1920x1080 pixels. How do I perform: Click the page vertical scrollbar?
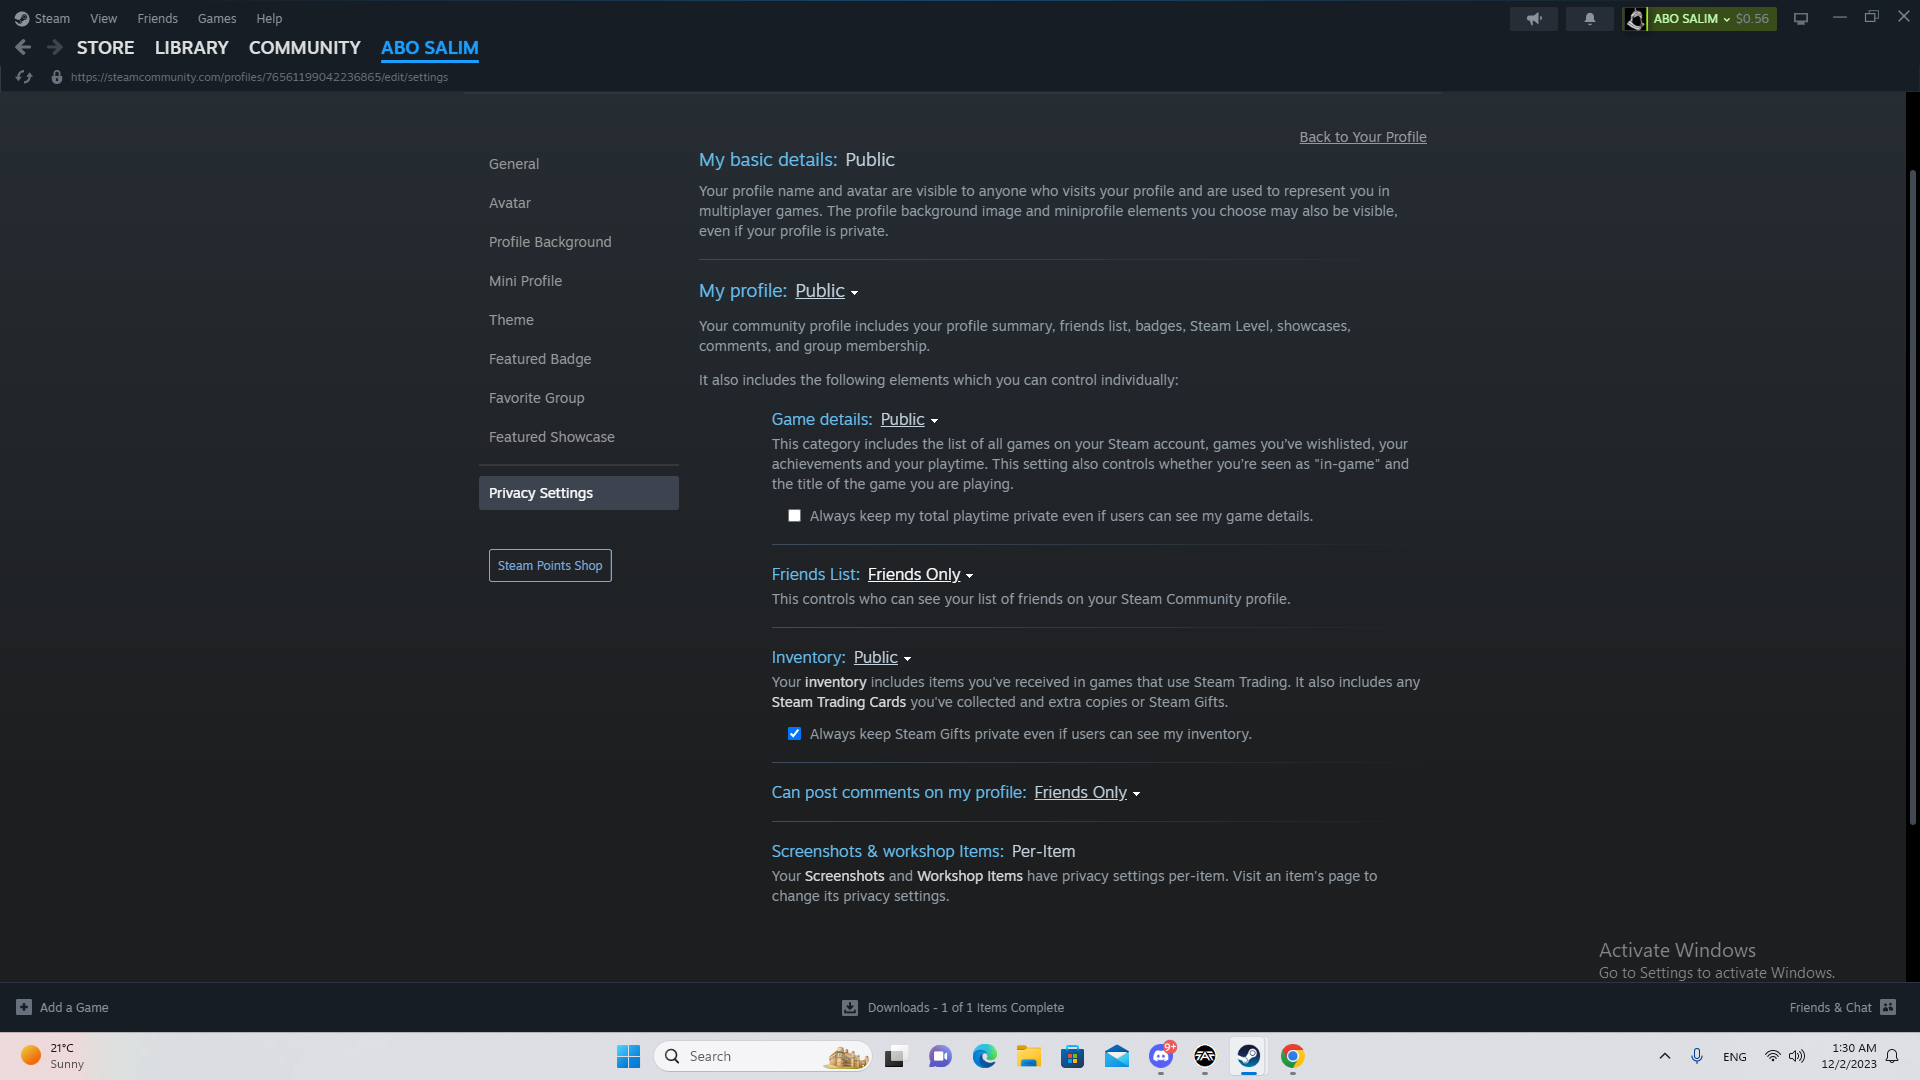coord(1912,497)
